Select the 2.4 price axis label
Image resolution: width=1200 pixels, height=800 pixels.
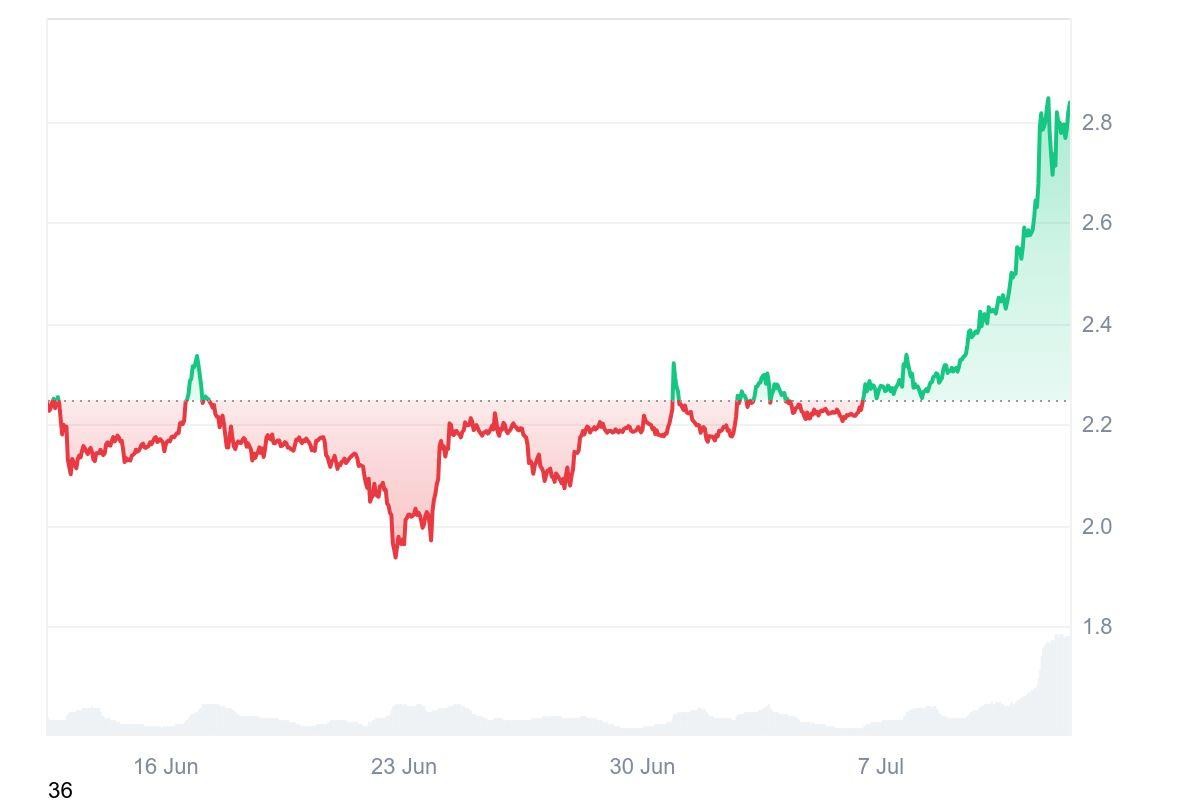click(x=1097, y=324)
